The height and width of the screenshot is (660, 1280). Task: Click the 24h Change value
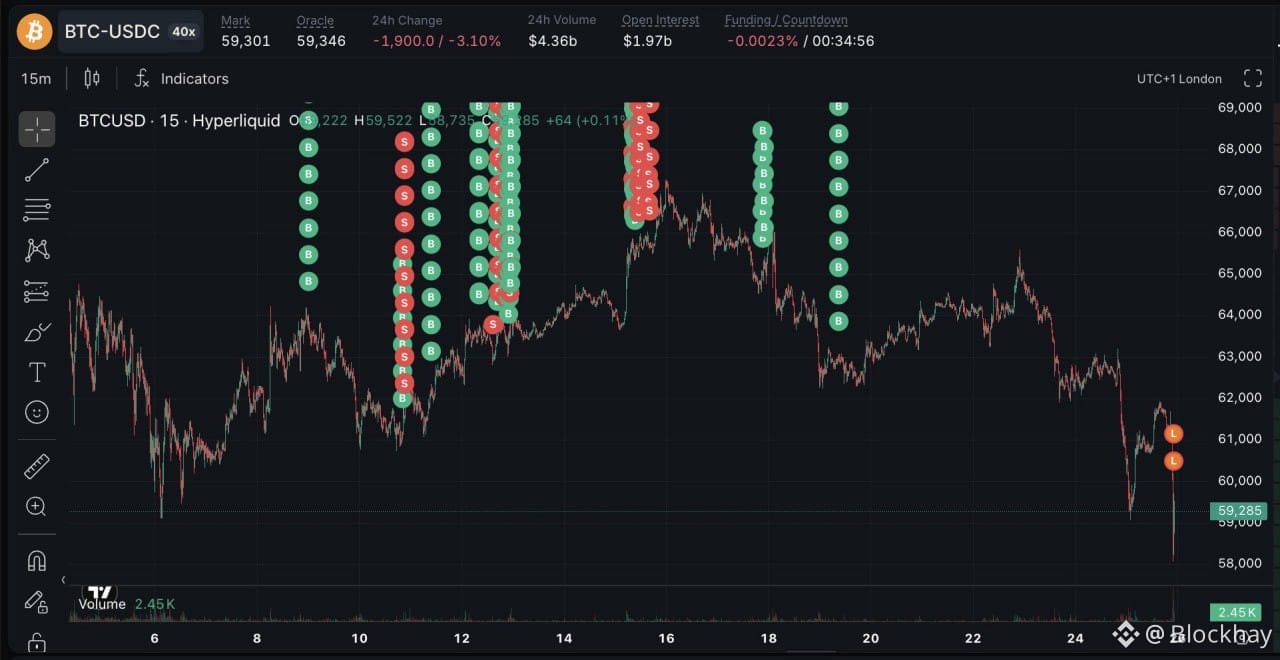point(437,41)
